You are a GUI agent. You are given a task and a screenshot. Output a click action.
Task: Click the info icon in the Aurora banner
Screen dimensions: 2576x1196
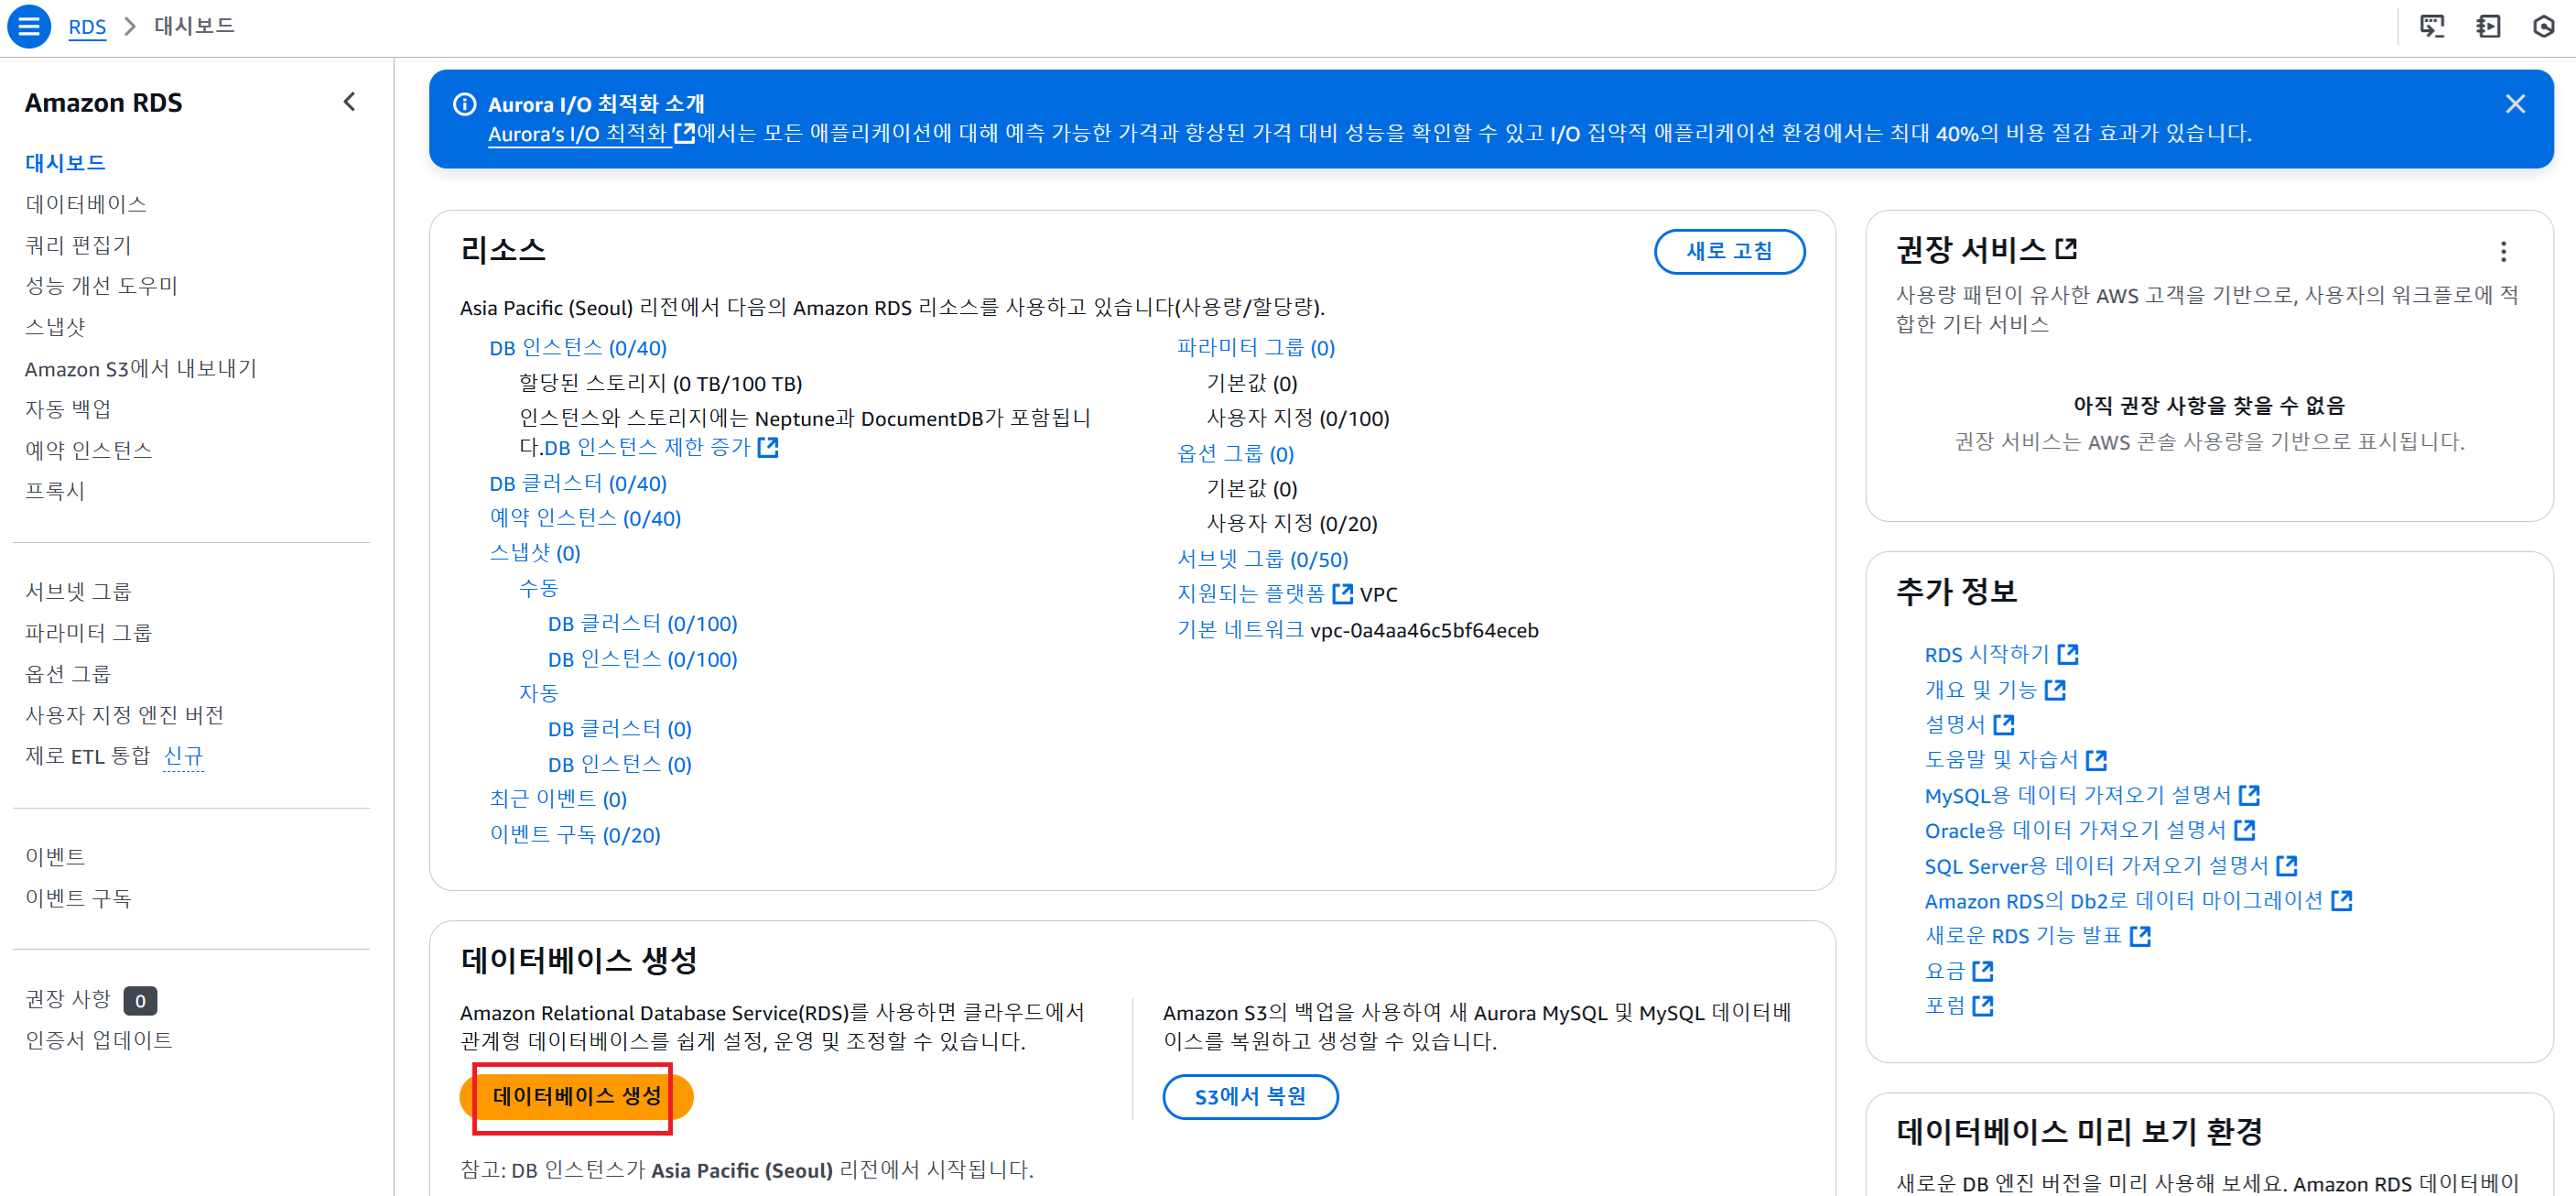465,104
